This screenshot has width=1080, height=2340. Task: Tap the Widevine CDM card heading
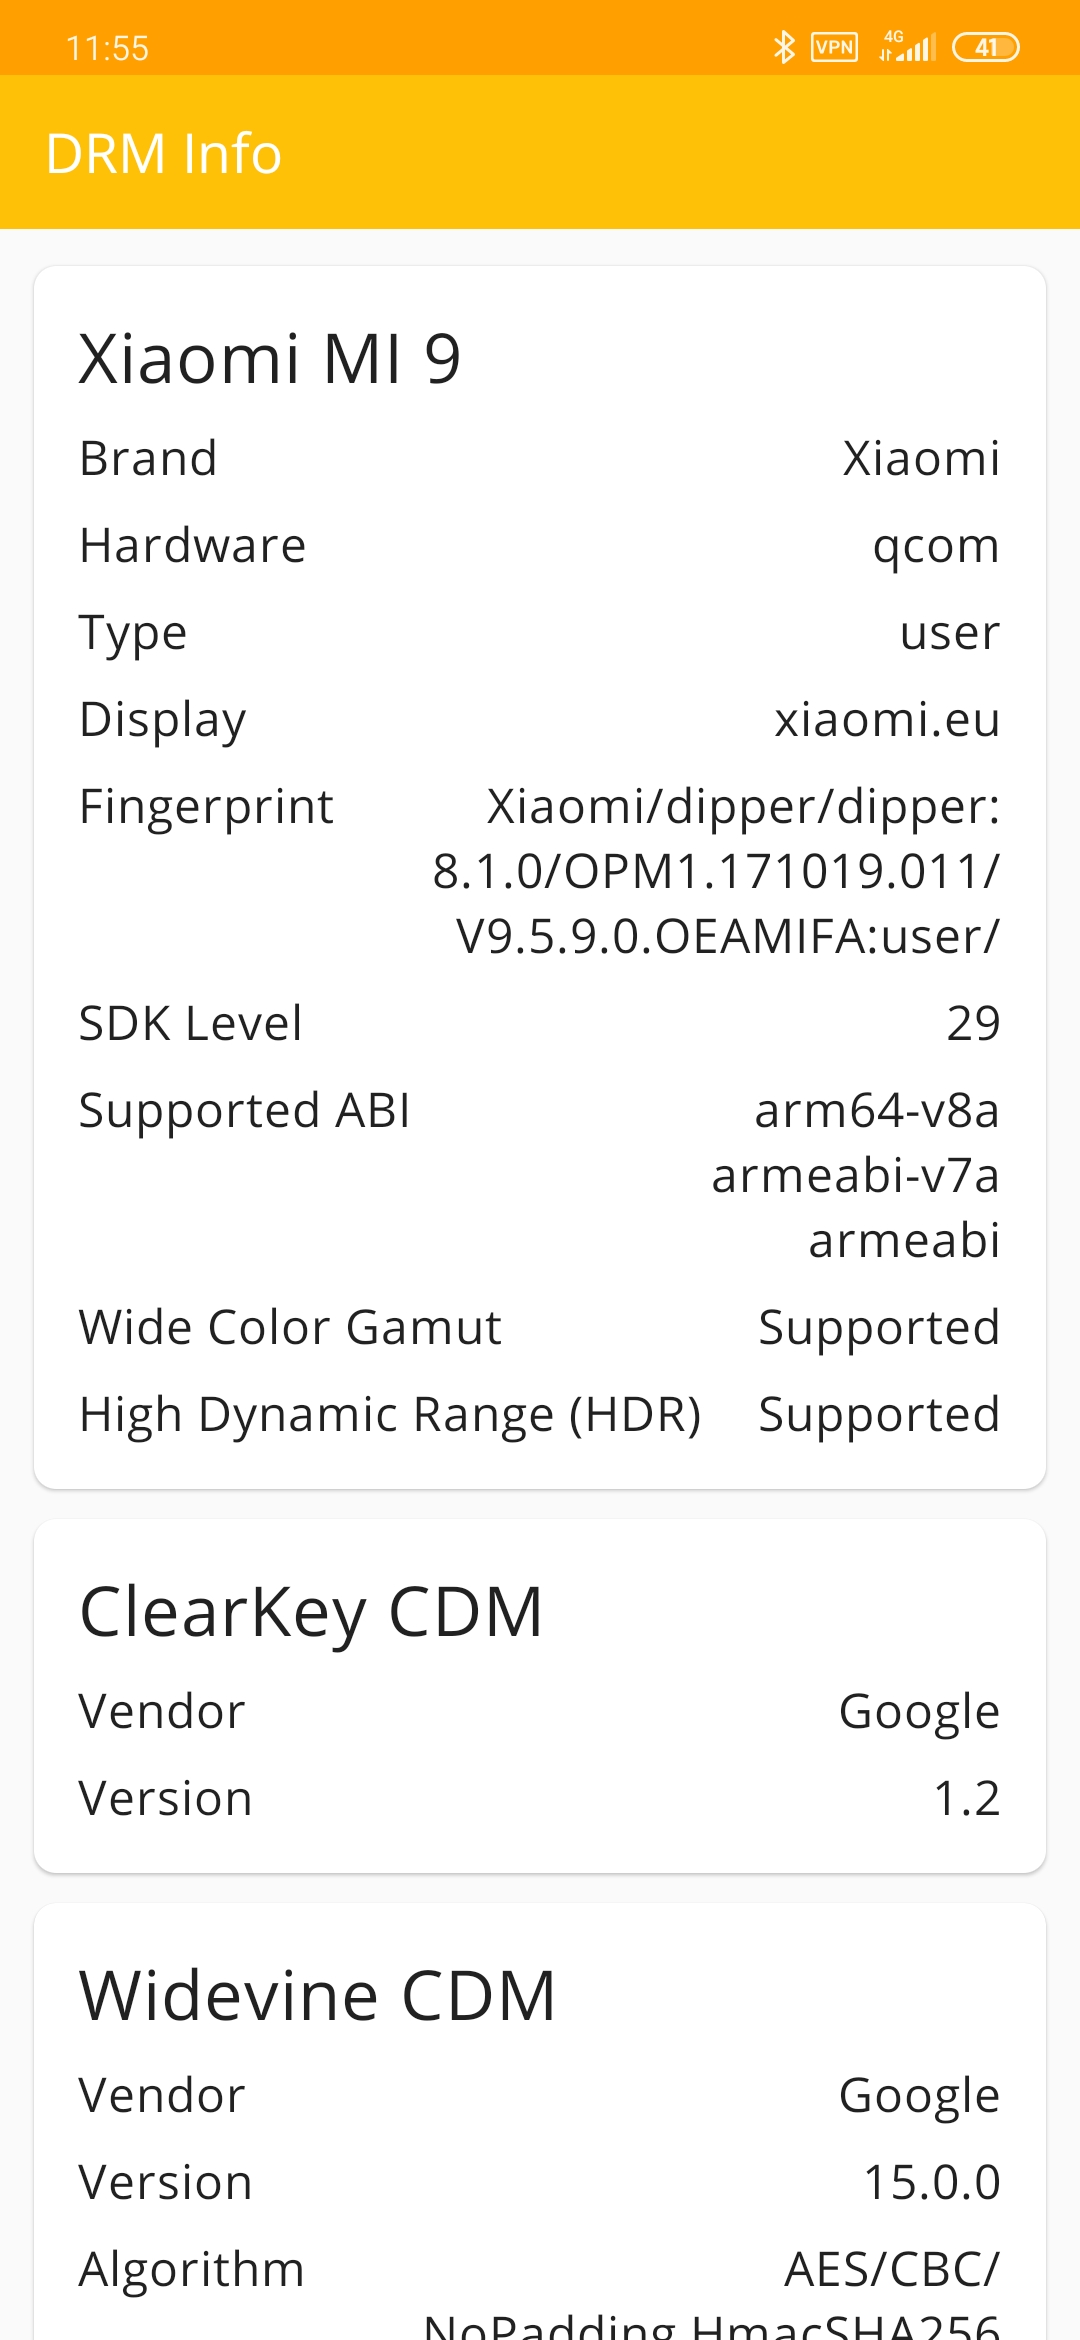(x=317, y=1995)
